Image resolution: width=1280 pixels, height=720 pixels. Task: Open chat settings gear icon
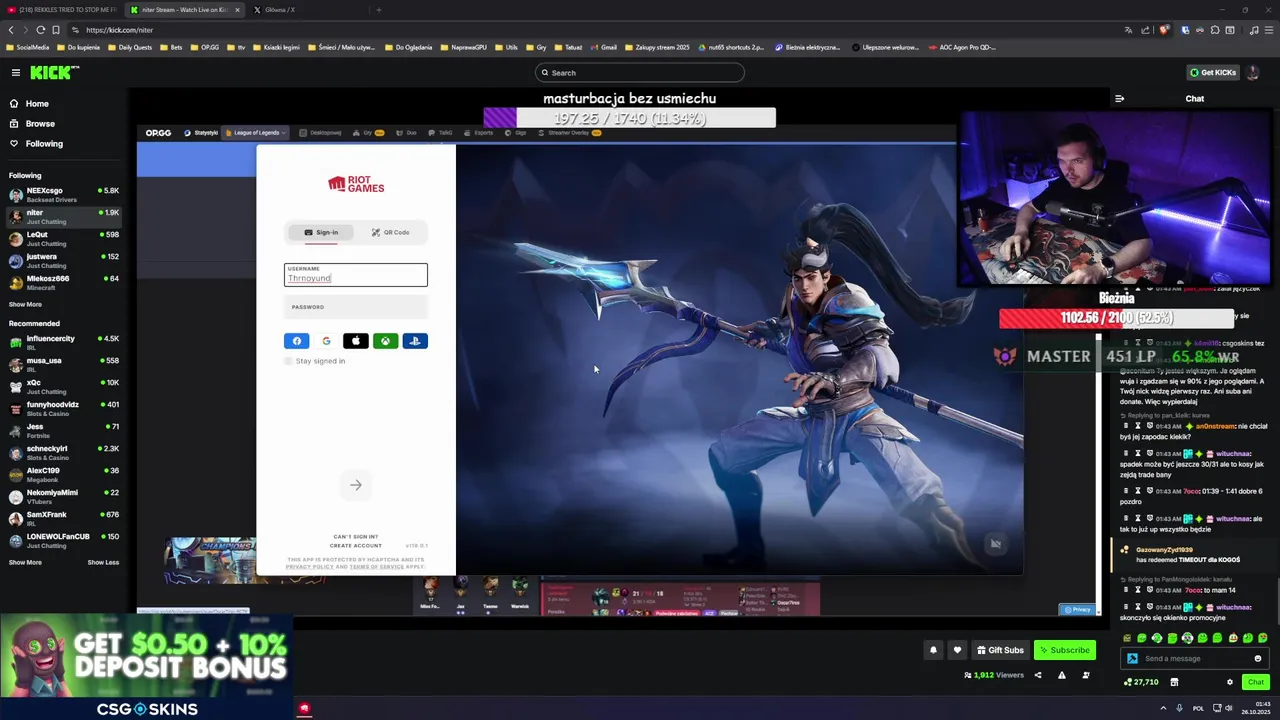(1230, 682)
